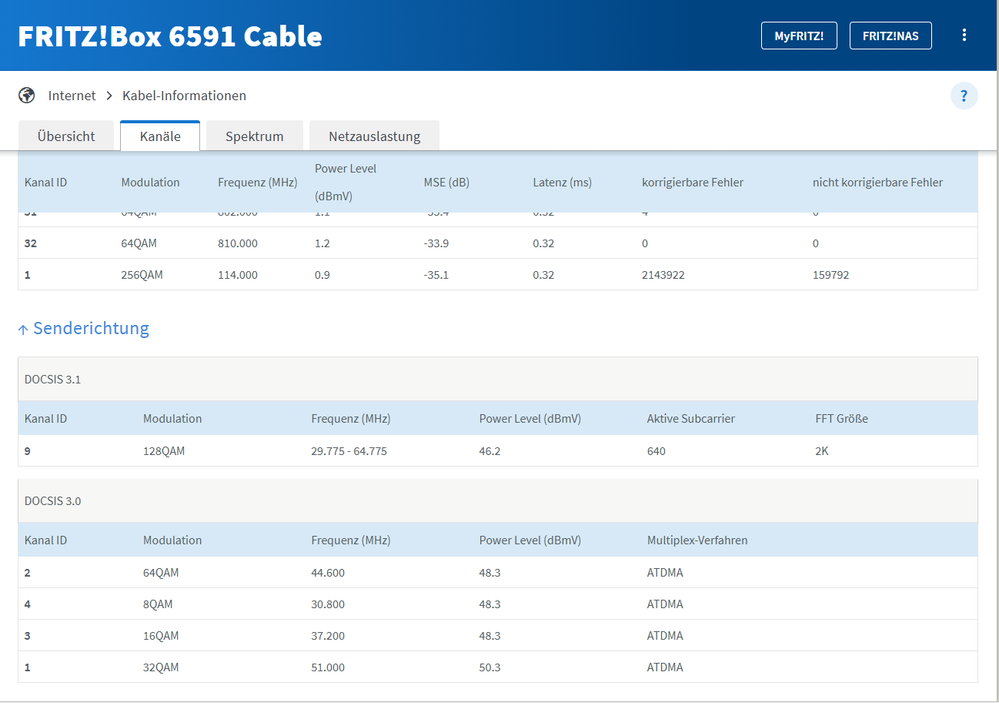Click the 32QAM modulation cell
The width and height of the screenshot is (999, 703).
pos(161,667)
